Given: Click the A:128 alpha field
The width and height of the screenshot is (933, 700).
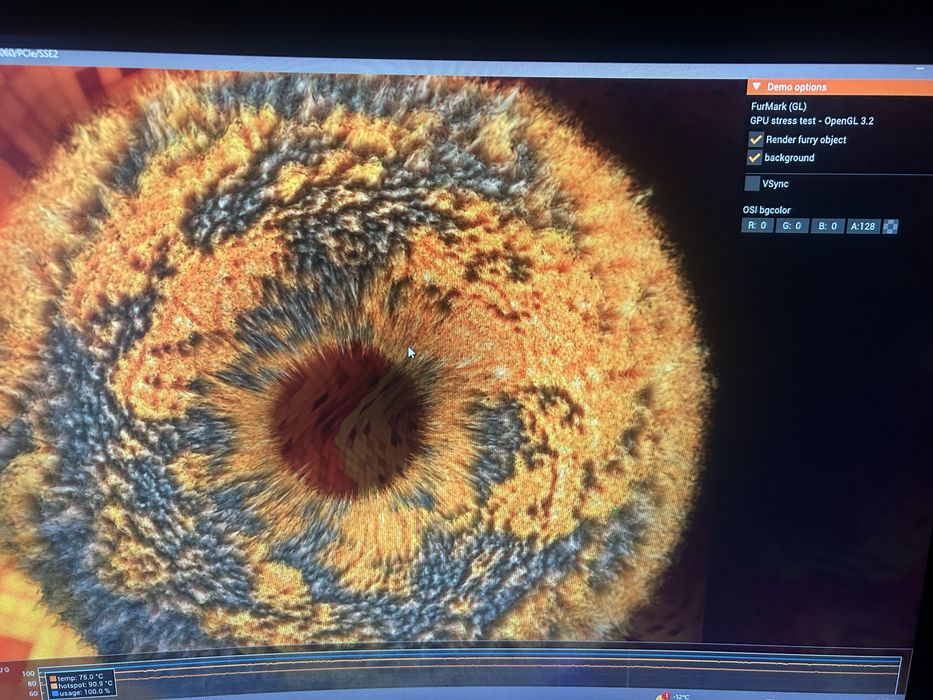Looking at the screenshot, I should (x=863, y=226).
